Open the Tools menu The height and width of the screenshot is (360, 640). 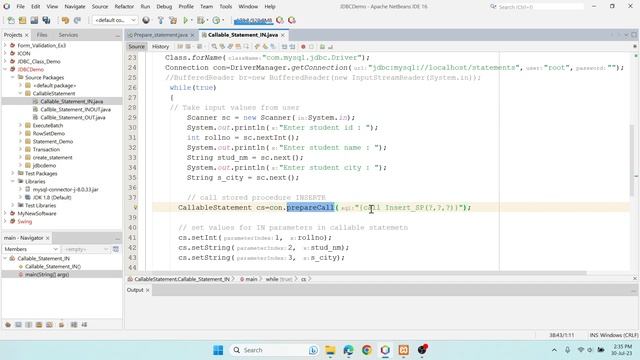pos(226,7)
